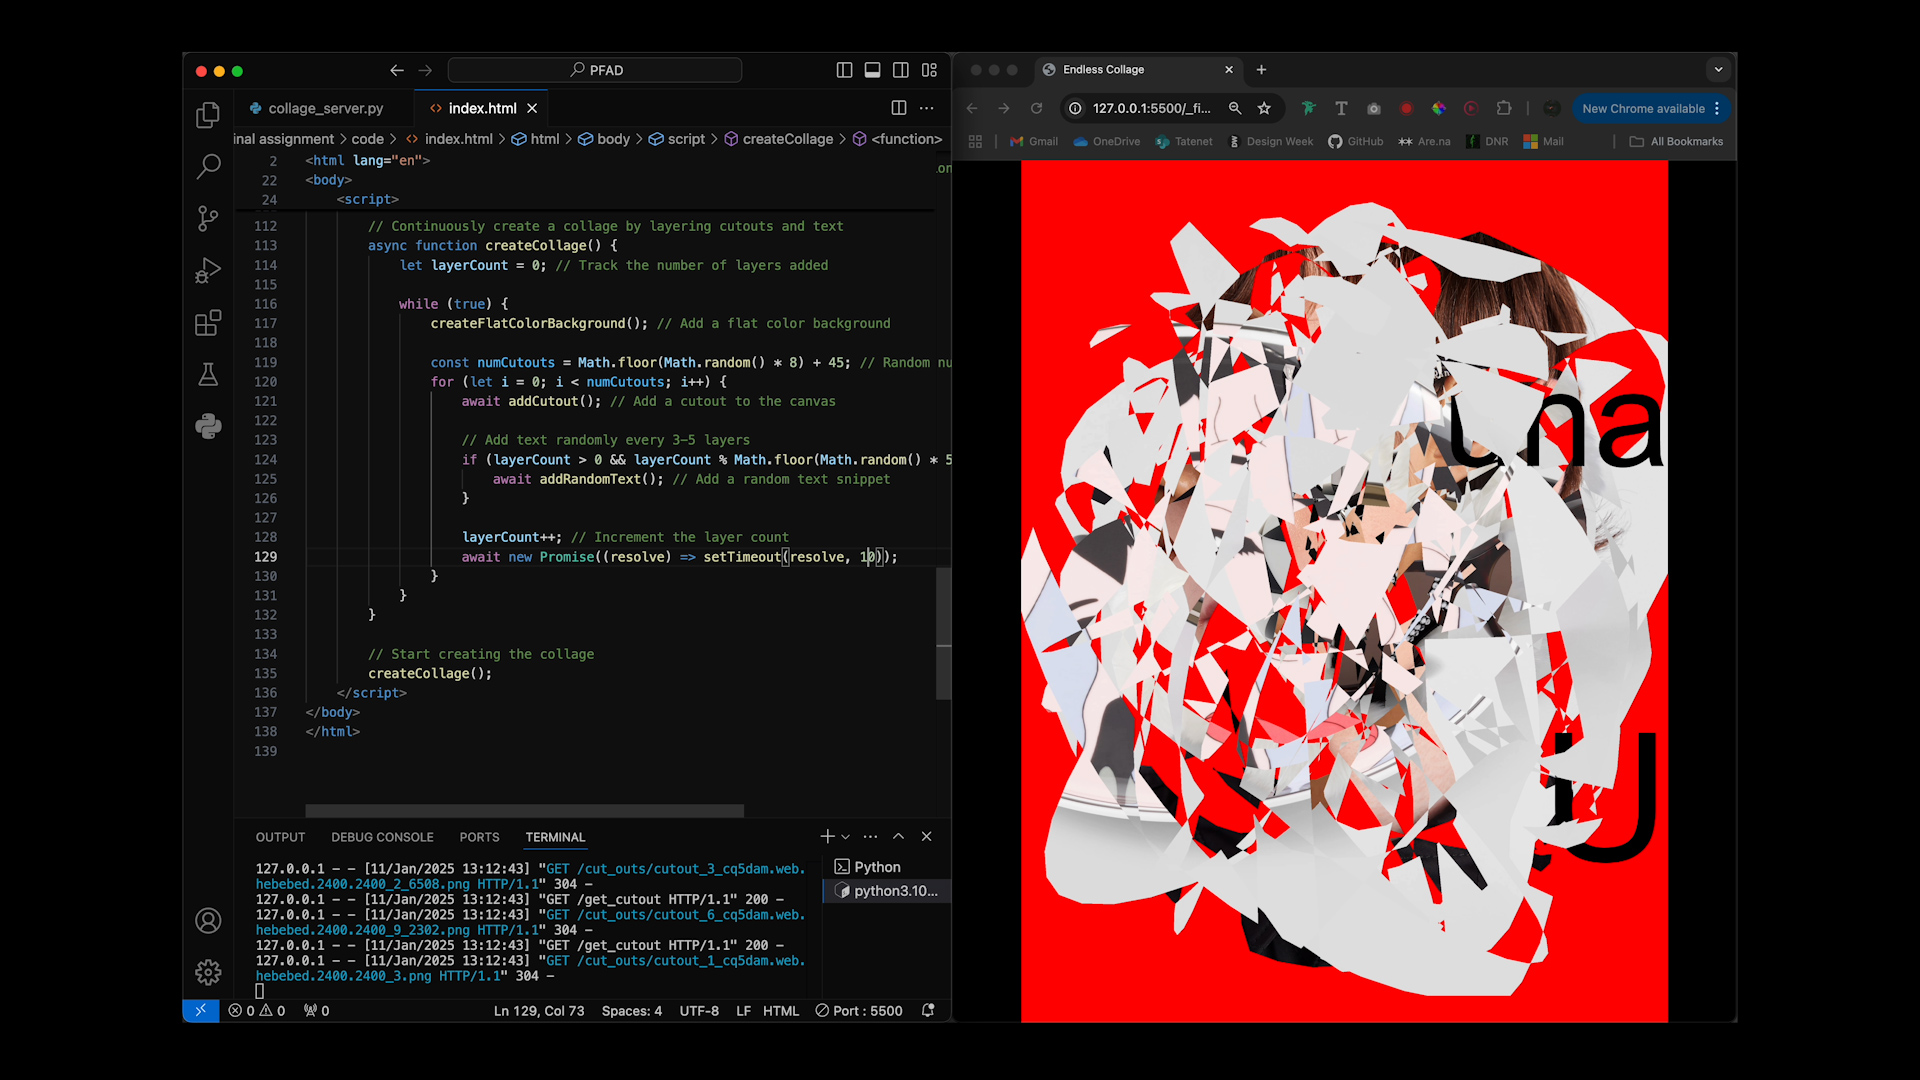Click the editor horizontal scrollbar thumb

point(524,811)
